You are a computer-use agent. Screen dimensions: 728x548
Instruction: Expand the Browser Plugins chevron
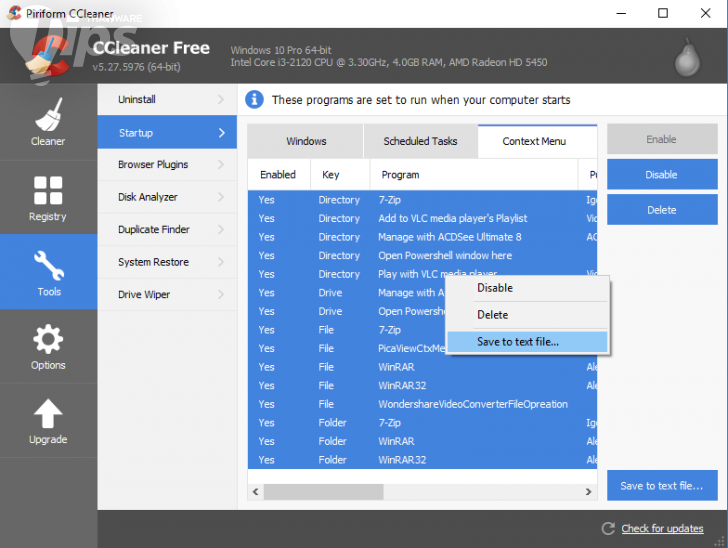coord(221,164)
